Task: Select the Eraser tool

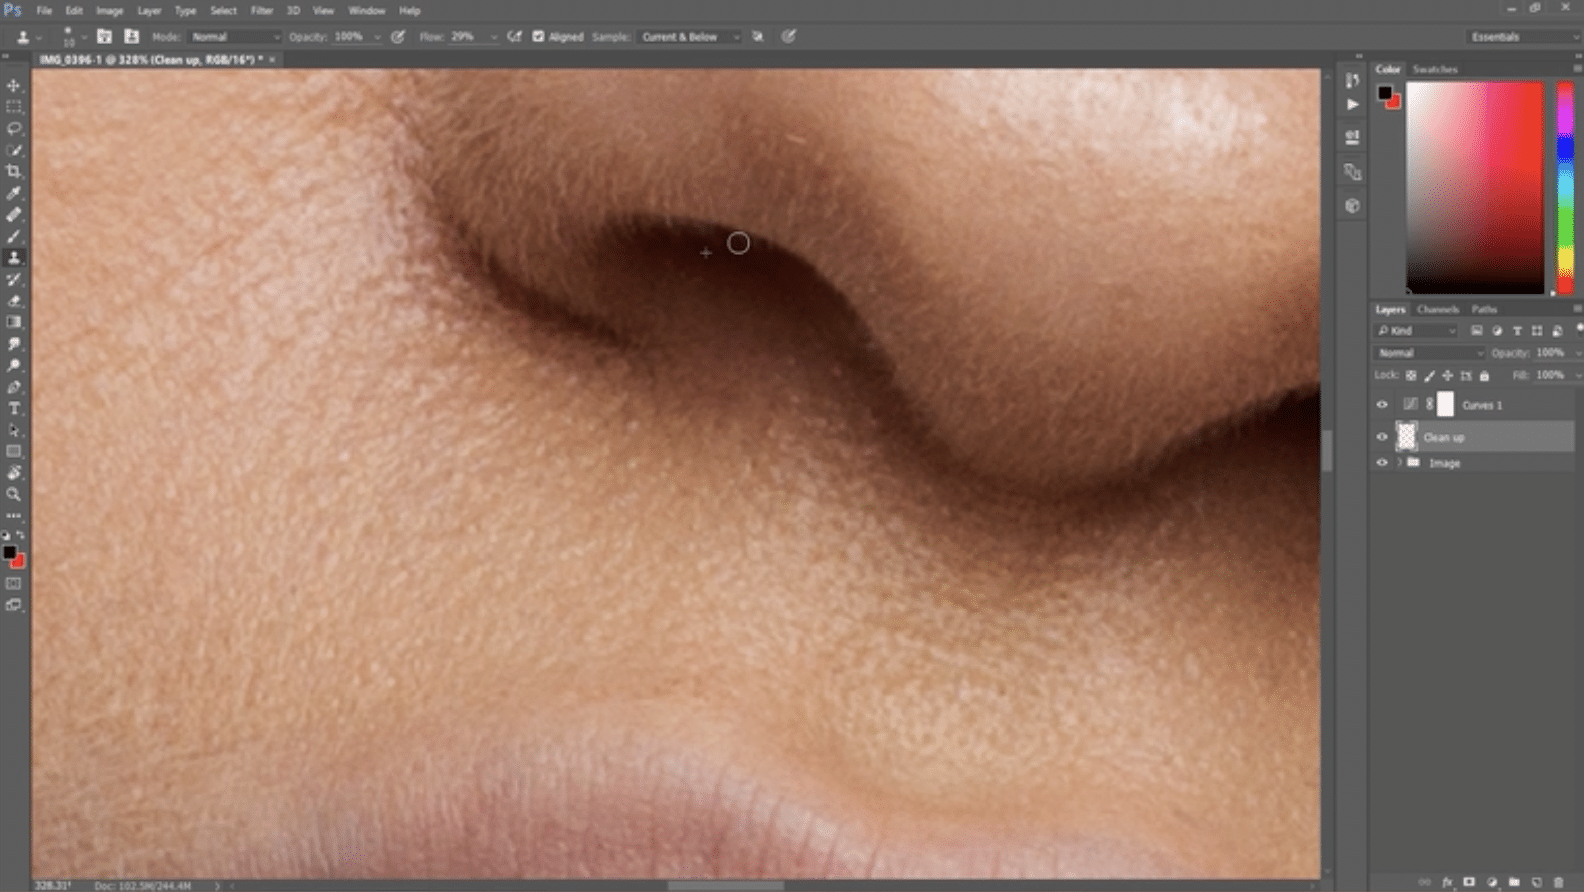Action: [x=14, y=301]
